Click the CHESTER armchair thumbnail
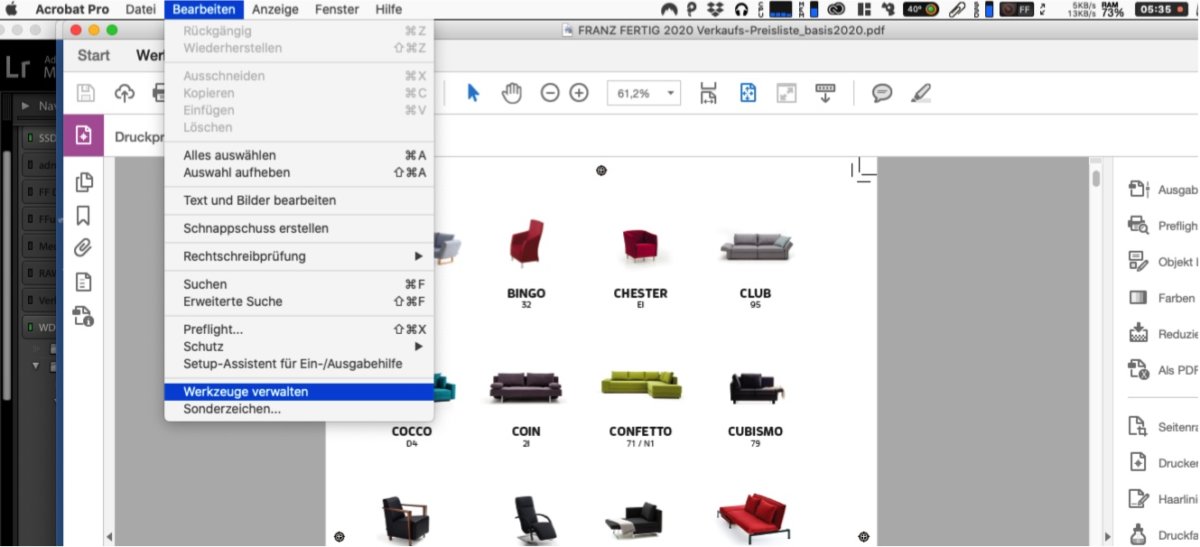This screenshot has width=1200, height=547. [x=639, y=244]
